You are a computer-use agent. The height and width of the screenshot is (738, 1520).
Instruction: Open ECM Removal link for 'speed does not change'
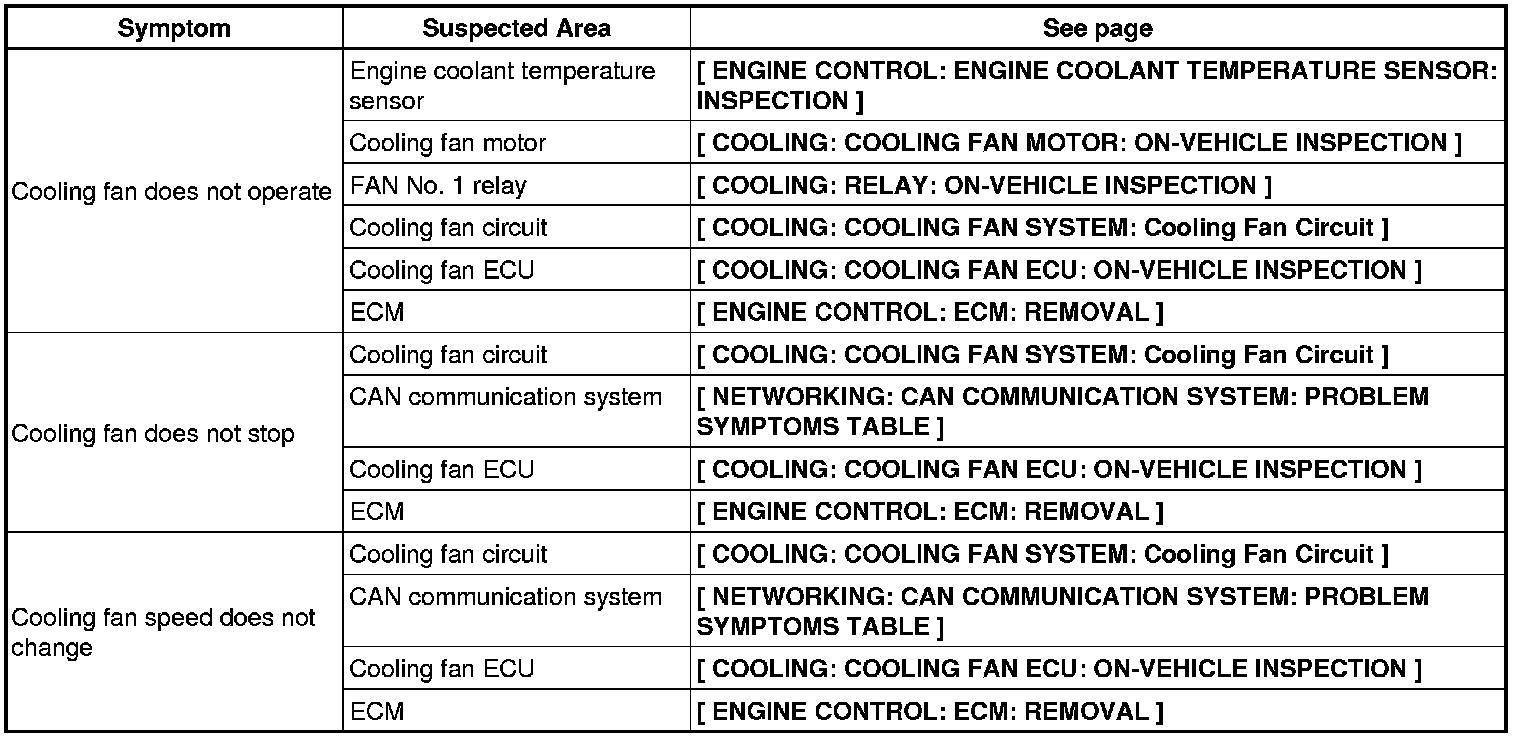click(930, 712)
